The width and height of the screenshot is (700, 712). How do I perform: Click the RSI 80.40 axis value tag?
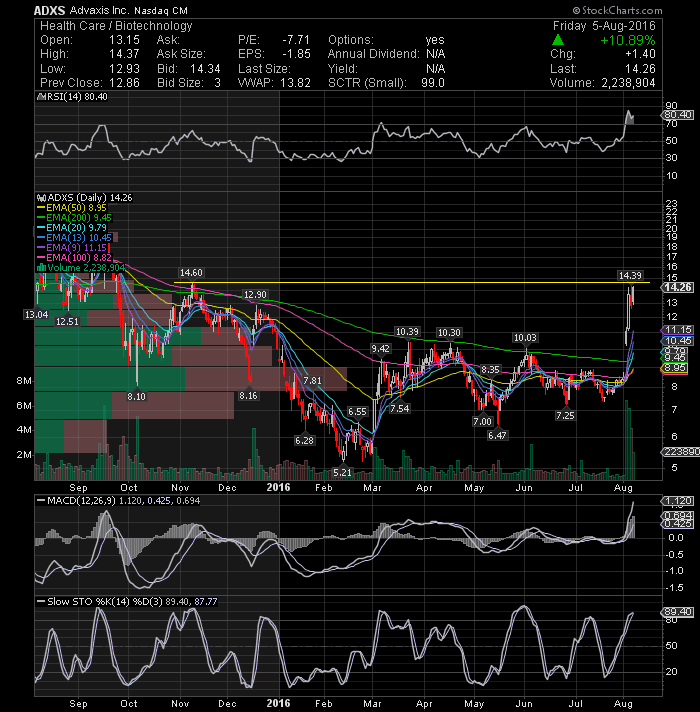[x=678, y=115]
